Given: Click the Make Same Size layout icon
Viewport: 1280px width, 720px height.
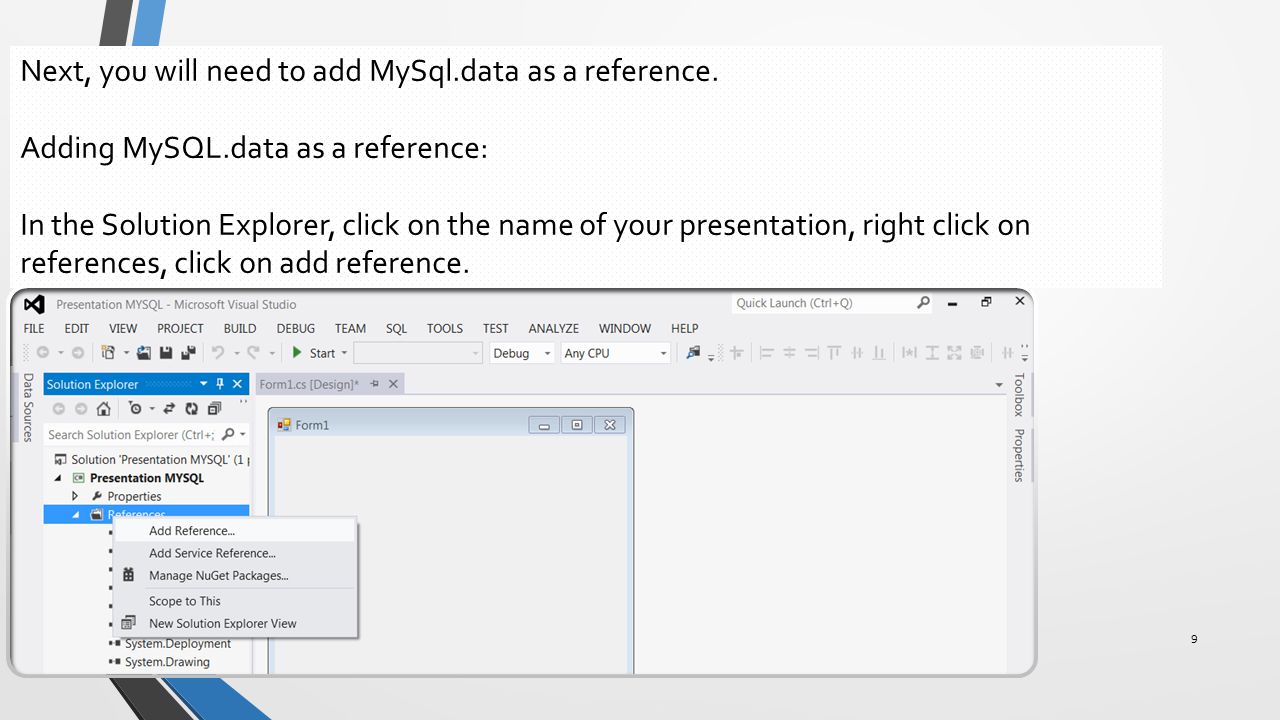Looking at the screenshot, I should click(x=954, y=353).
